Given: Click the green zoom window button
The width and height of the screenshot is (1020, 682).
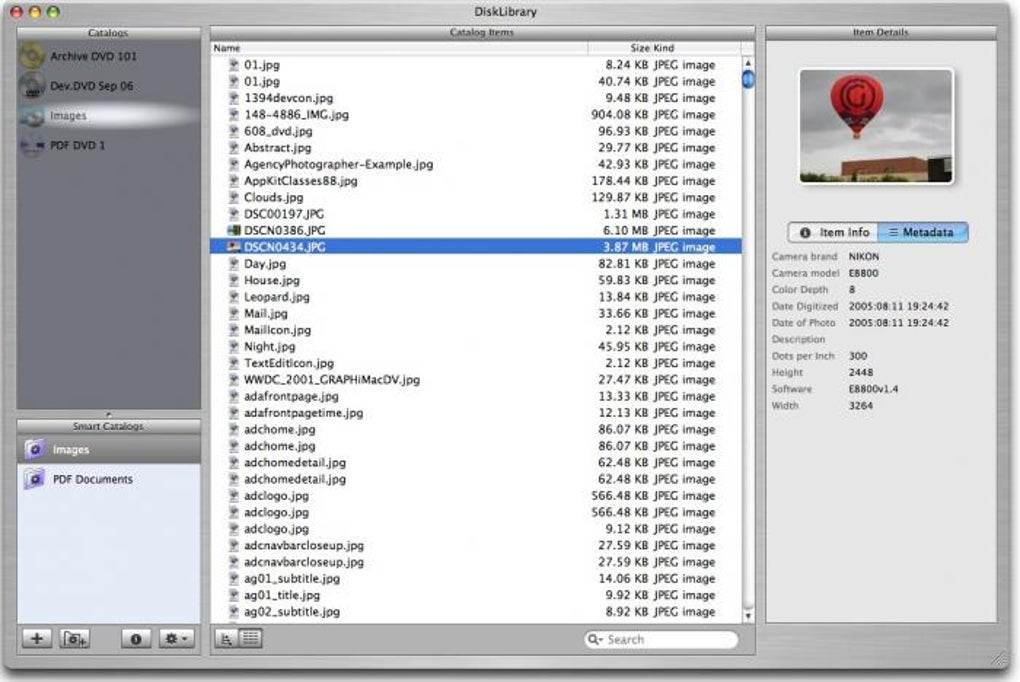Looking at the screenshot, I should (53, 12).
